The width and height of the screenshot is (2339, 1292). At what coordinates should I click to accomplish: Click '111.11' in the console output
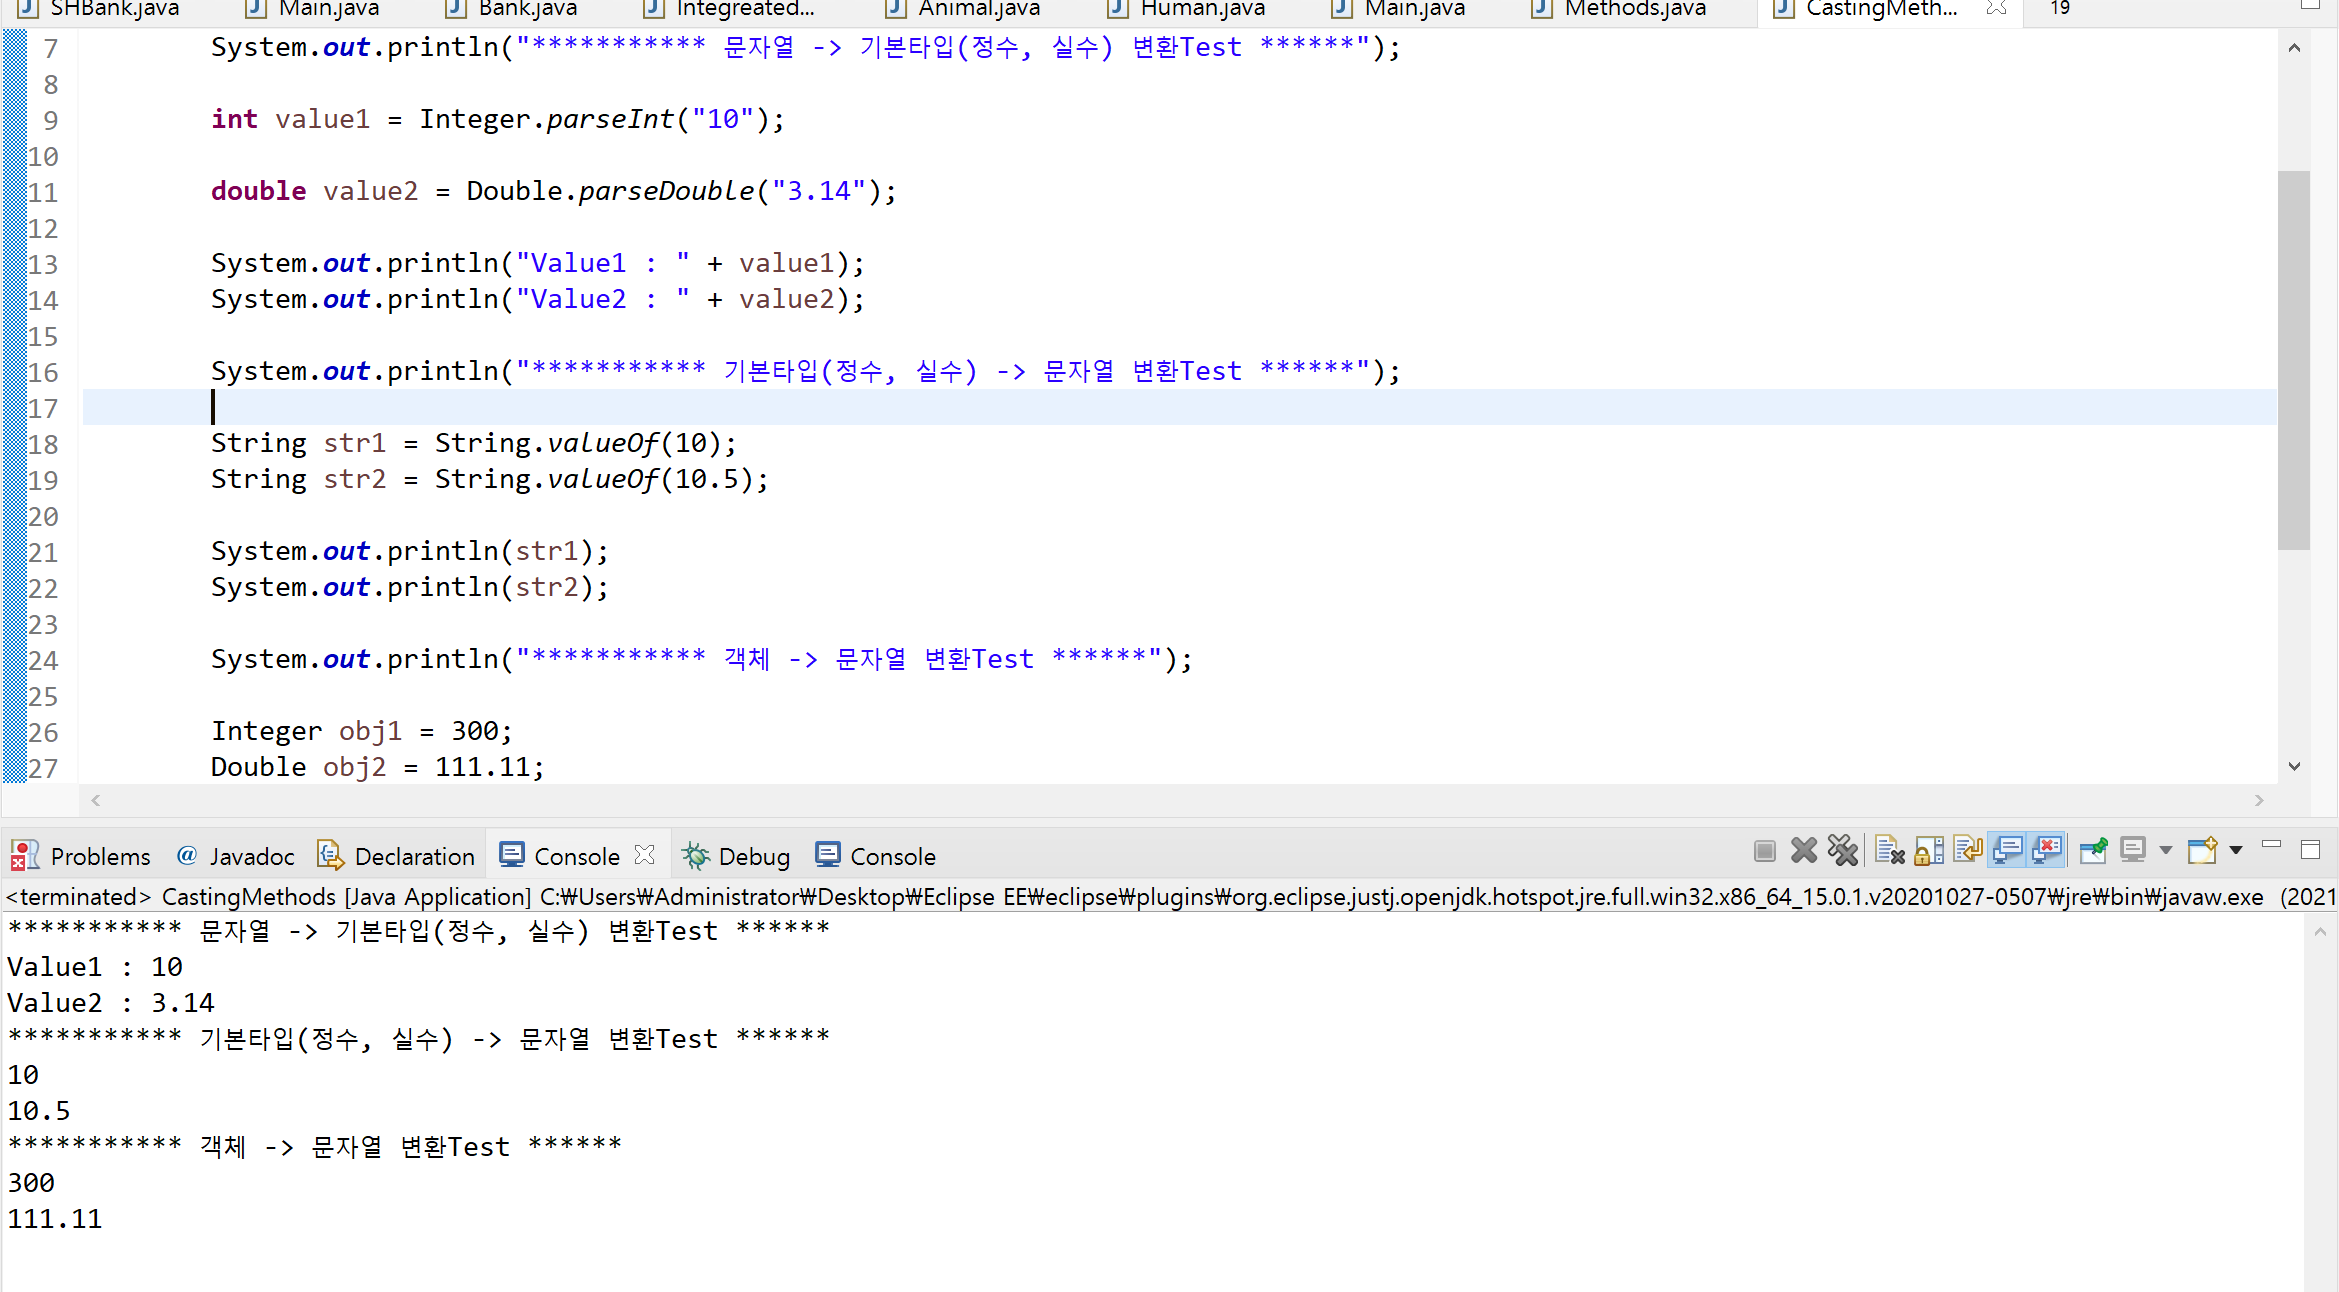pos(55,1219)
